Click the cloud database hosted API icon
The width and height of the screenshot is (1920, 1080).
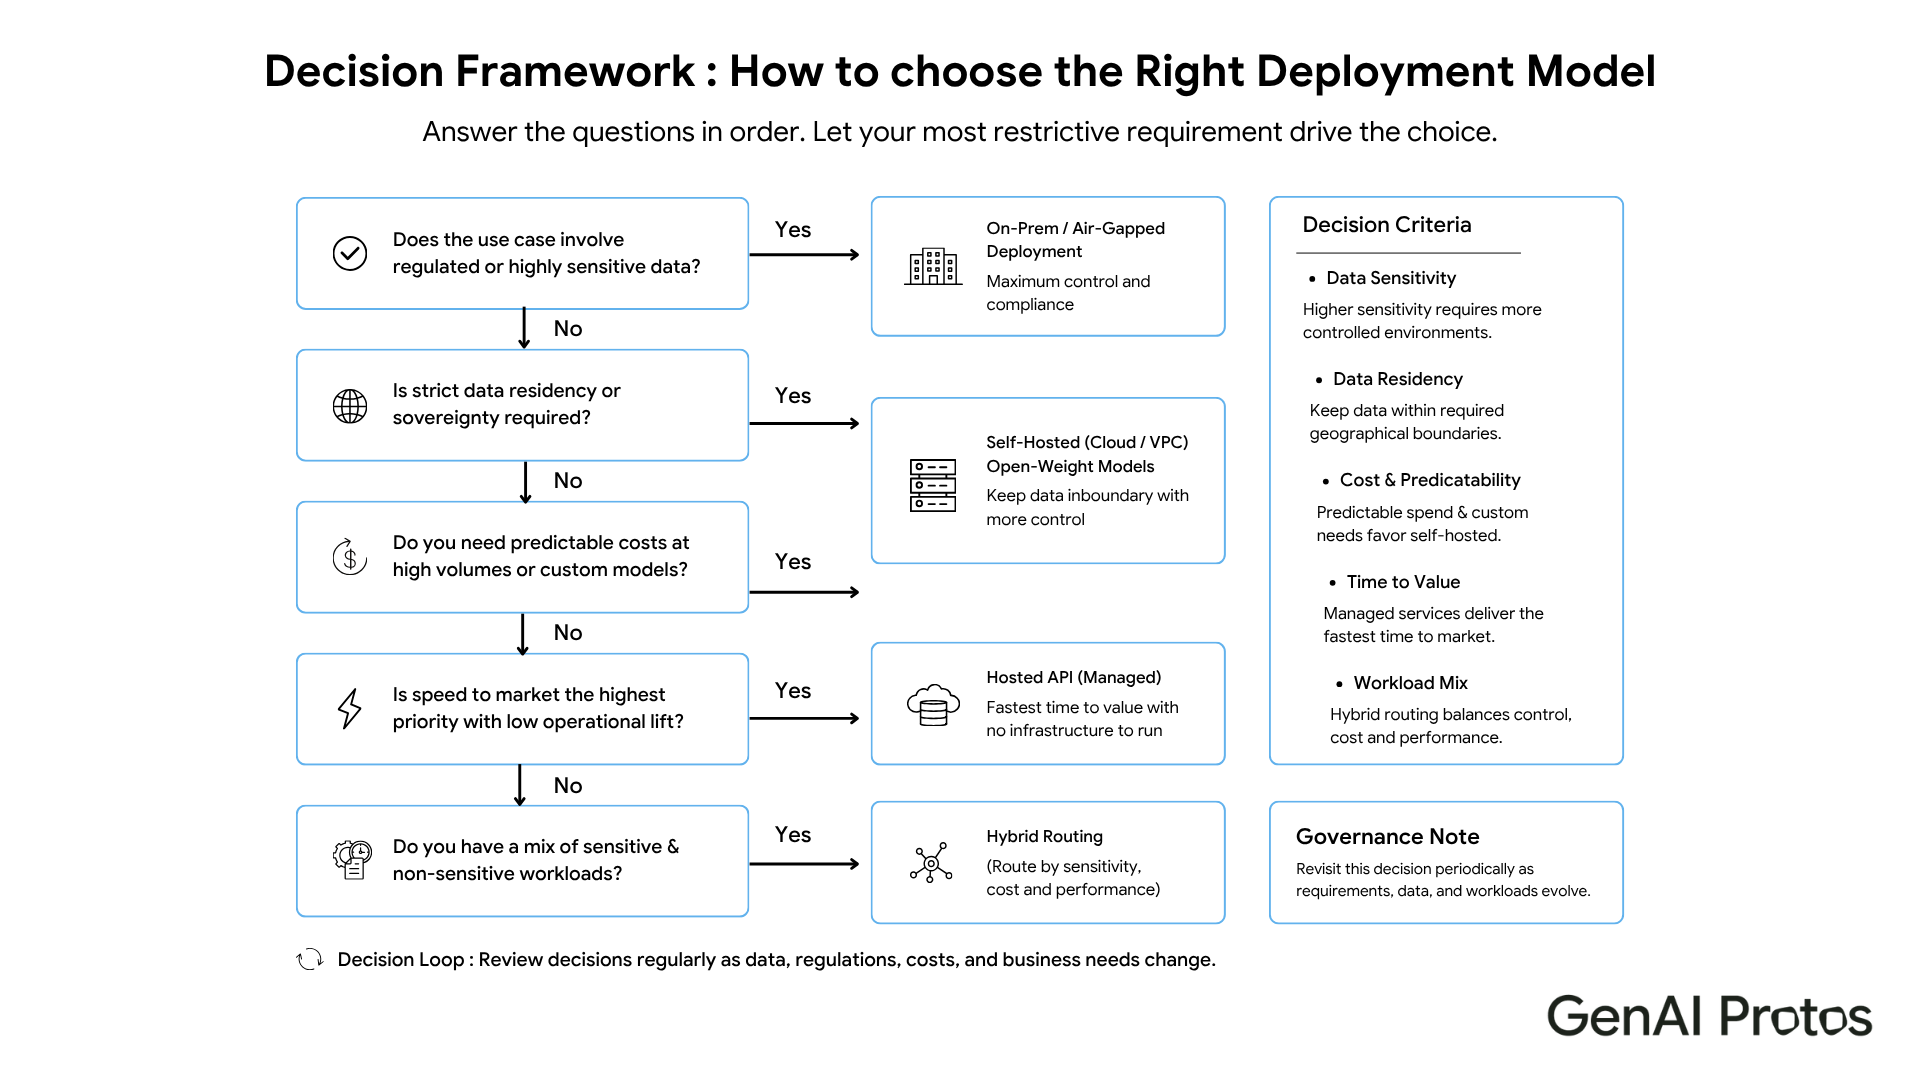pyautogui.click(x=933, y=705)
